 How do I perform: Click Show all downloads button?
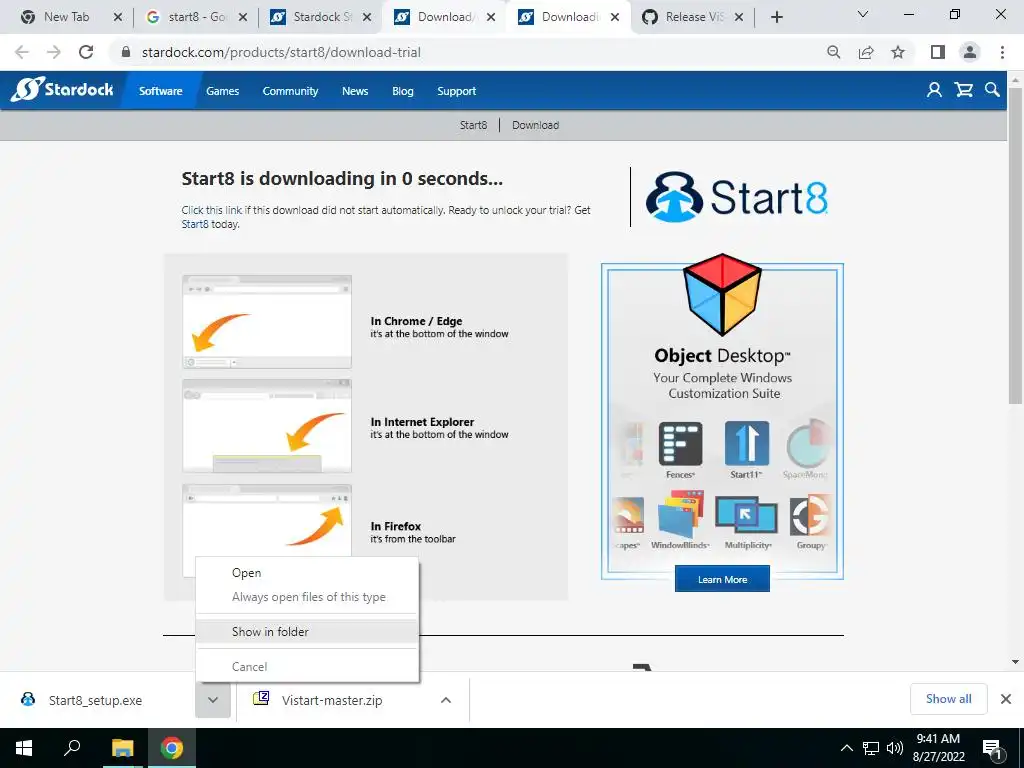tap(948, 699)
